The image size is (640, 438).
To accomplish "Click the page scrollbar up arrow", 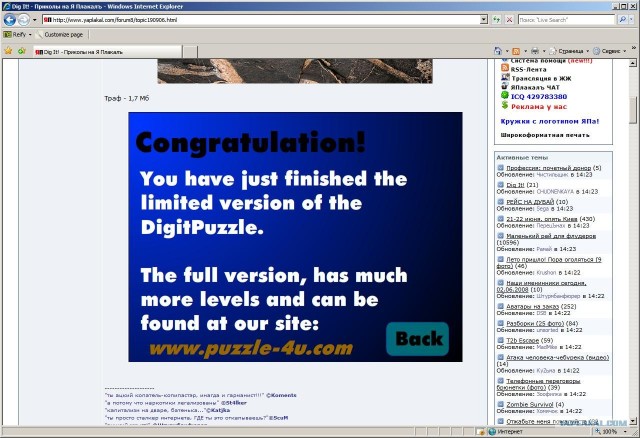I will [633, 63].
